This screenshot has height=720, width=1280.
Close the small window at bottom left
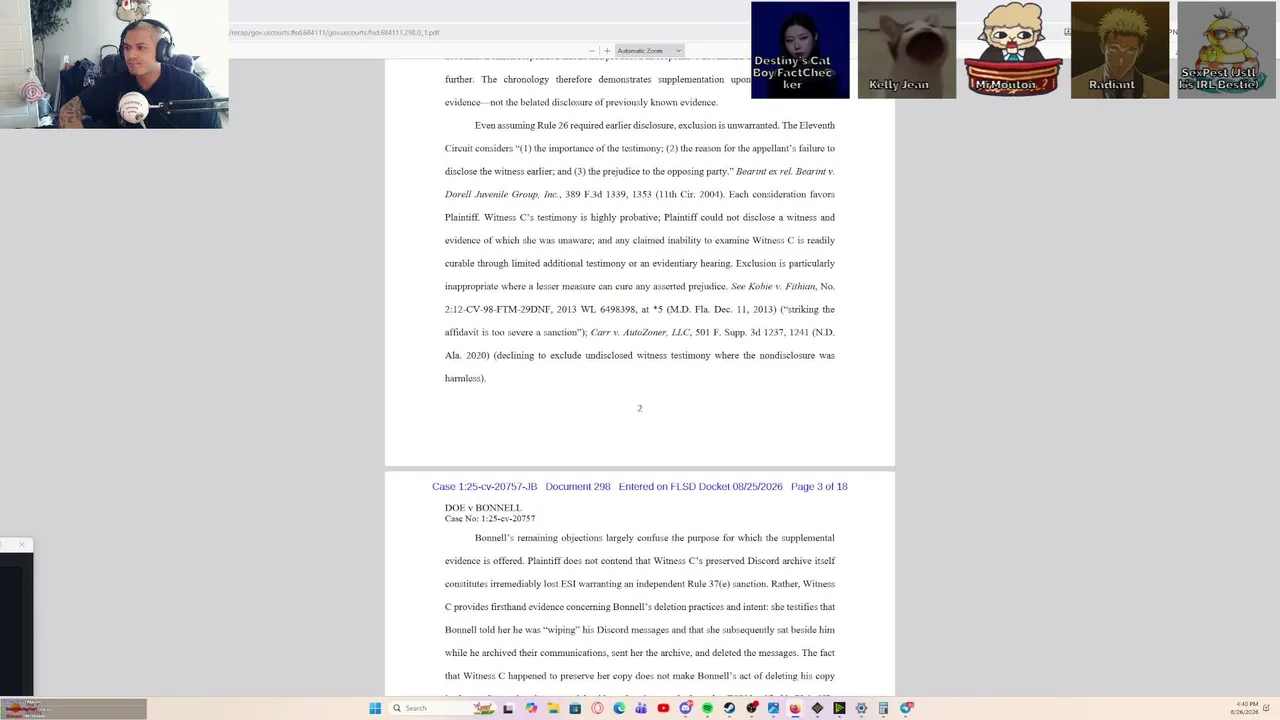(x=21, y=545)
